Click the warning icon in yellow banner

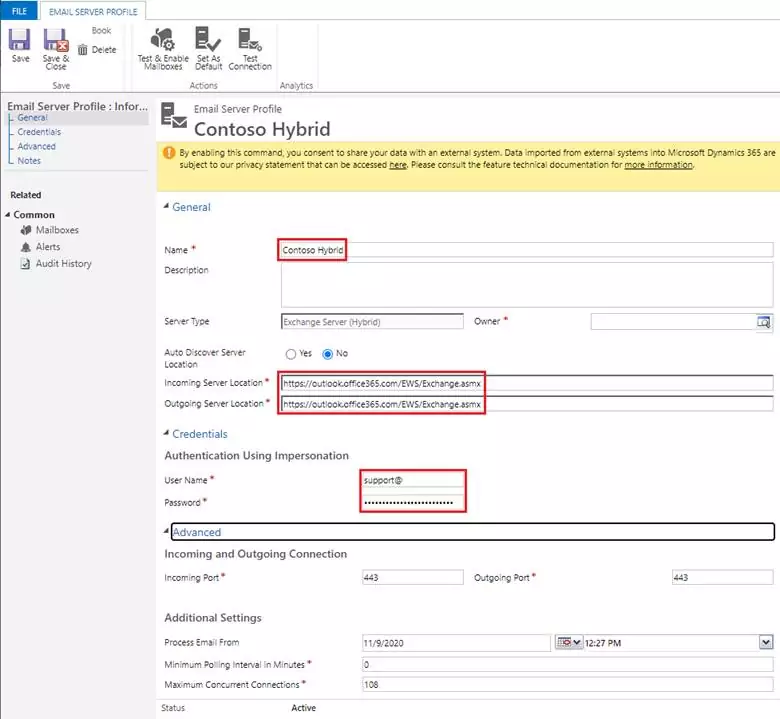click(x=169, y=153)
